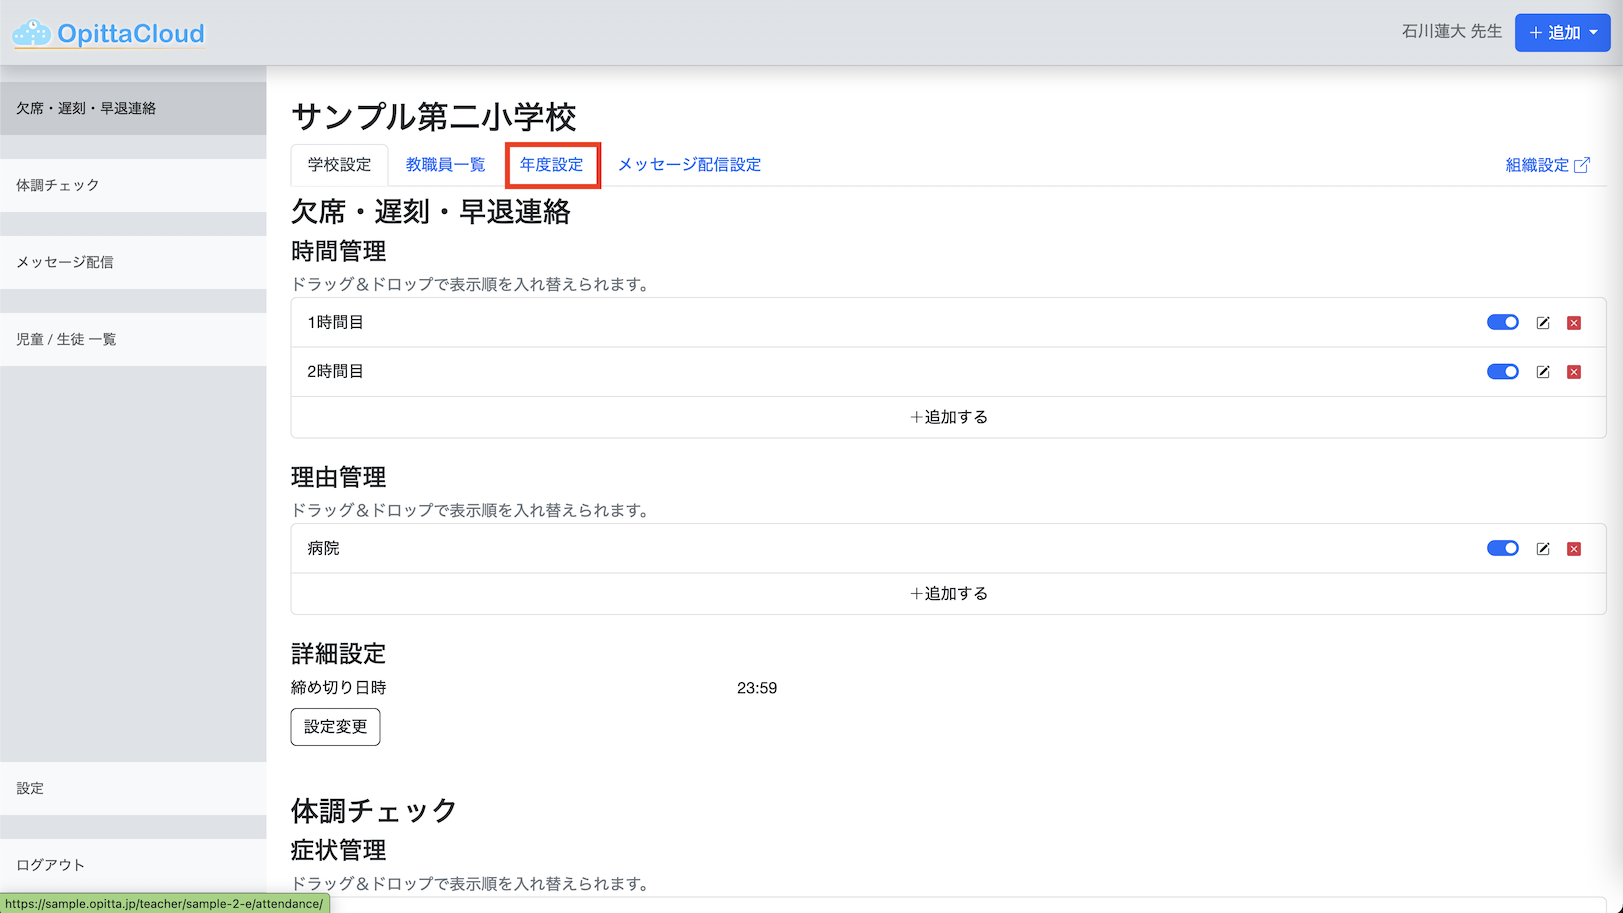
Task: Delete the 病院 reason entry
Action: coord(1574,549)
